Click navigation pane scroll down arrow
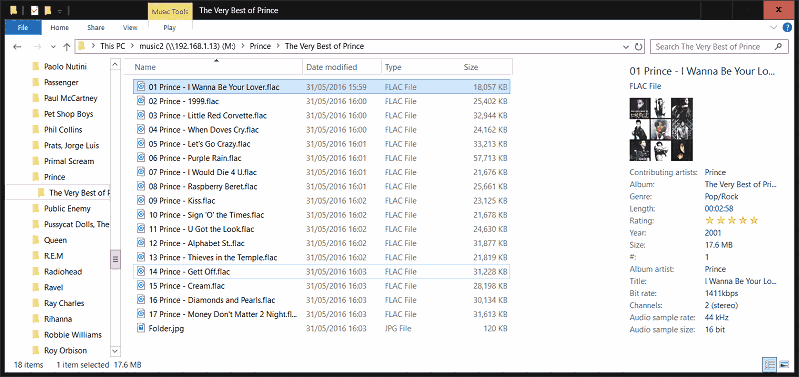 coord(115,351)
